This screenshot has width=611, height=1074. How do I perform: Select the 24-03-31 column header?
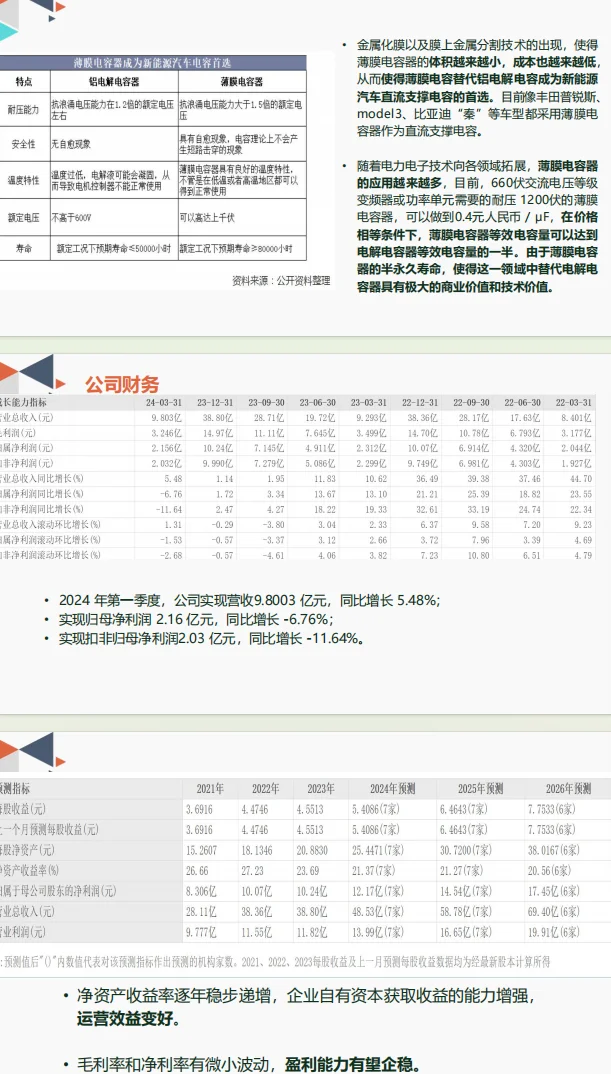[164, 402]
